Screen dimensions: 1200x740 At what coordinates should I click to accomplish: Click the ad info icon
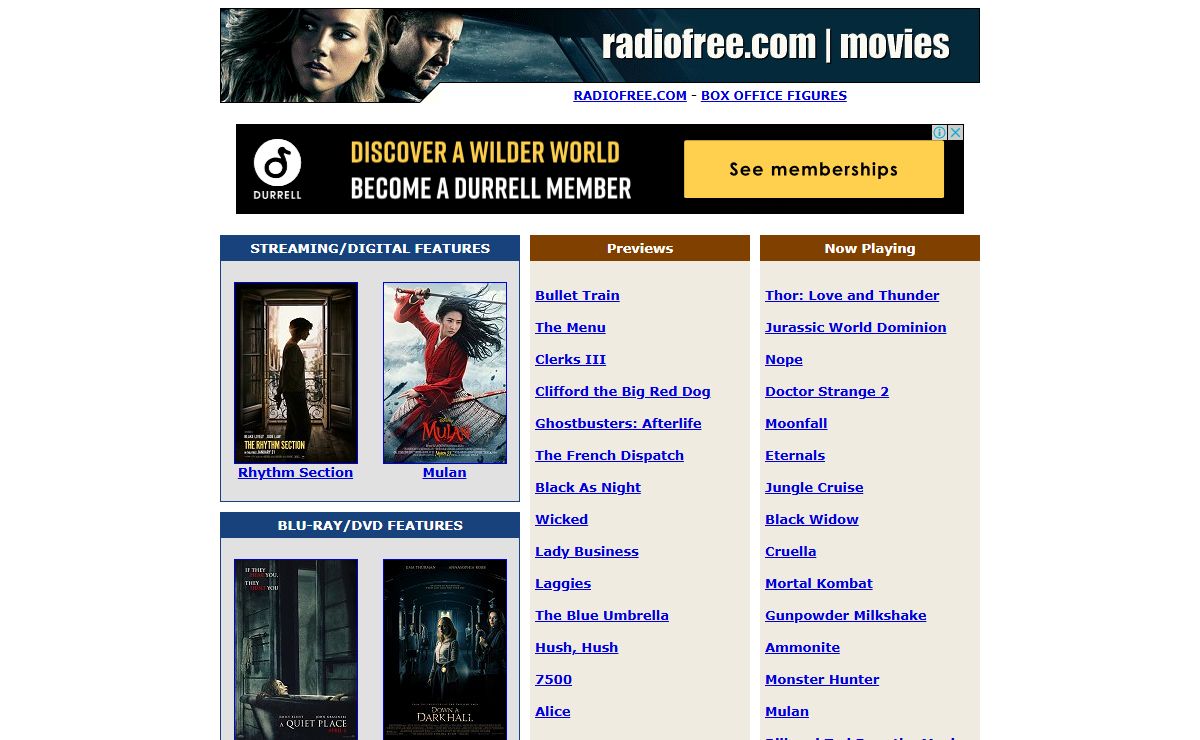[x=939, y=132]
